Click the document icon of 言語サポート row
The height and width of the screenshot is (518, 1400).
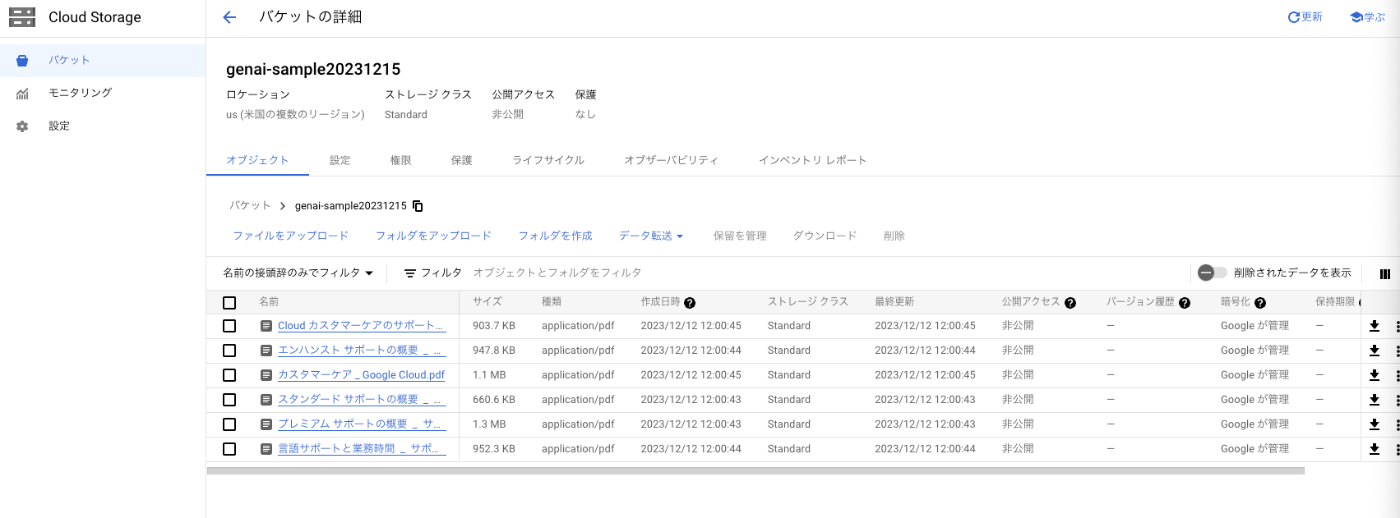tap(266, 449)
